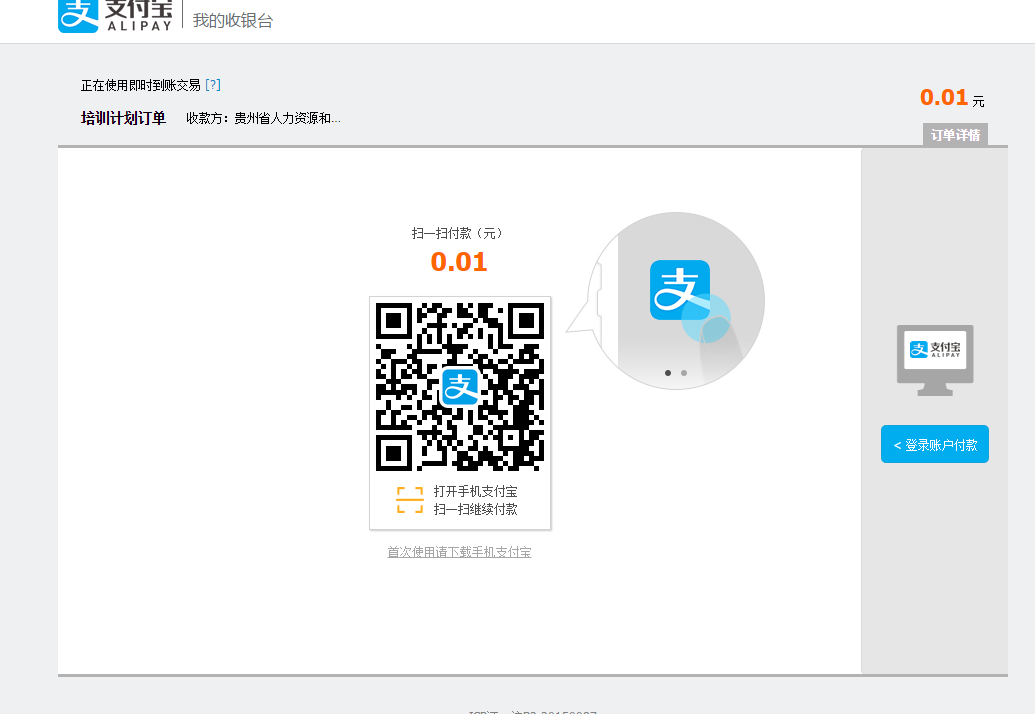
Task: Open link 首次使用请下载手机支付宝
Action: tap(459, 552)
